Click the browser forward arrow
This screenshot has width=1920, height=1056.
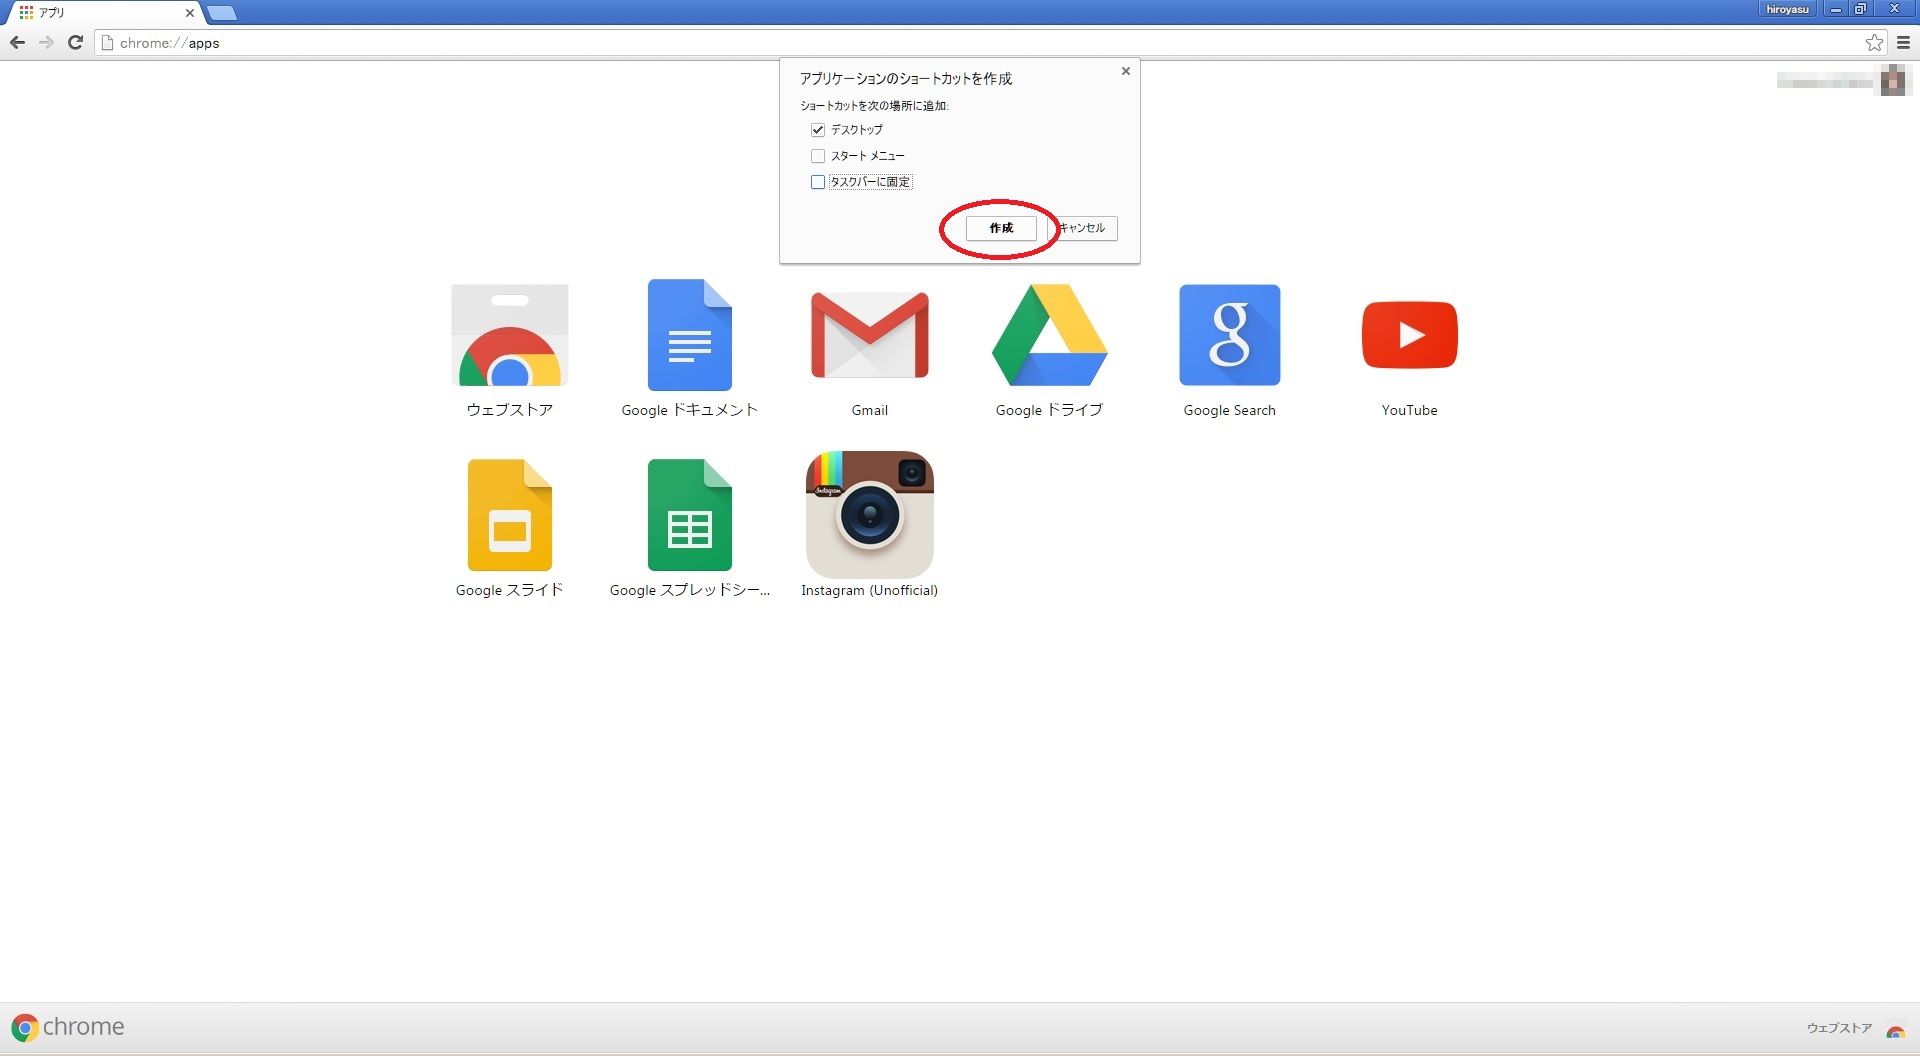point(46,42)
